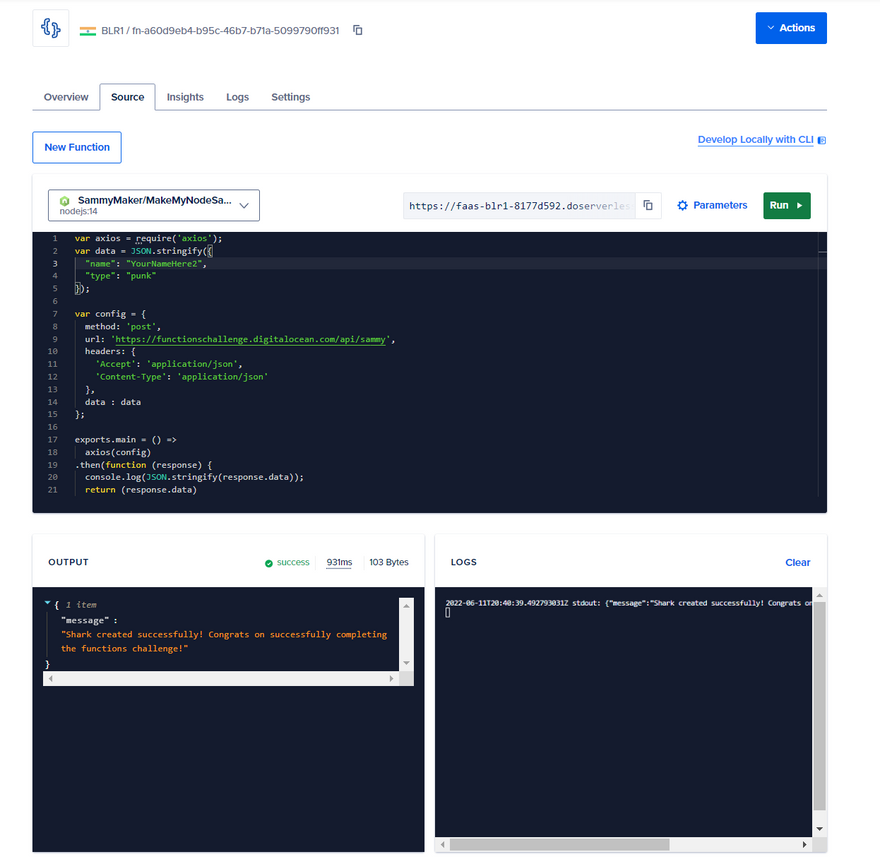Click the "1 item" output label
This screenshot has width=880, height=860.
(x=81, y=605)
